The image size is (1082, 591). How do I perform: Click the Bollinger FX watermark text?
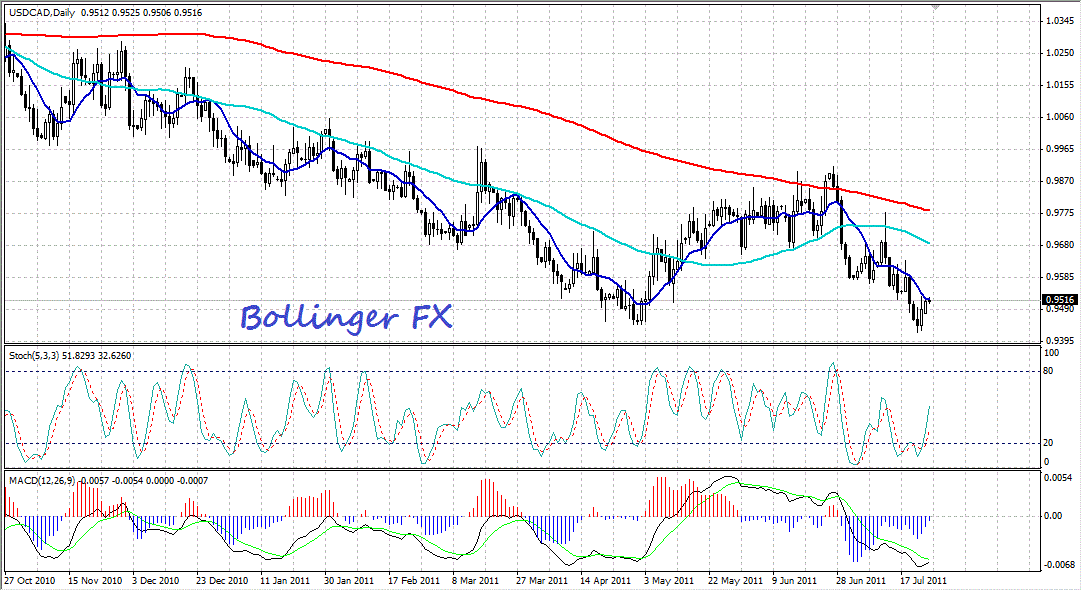pyautogui.click(x=346, y=317)
